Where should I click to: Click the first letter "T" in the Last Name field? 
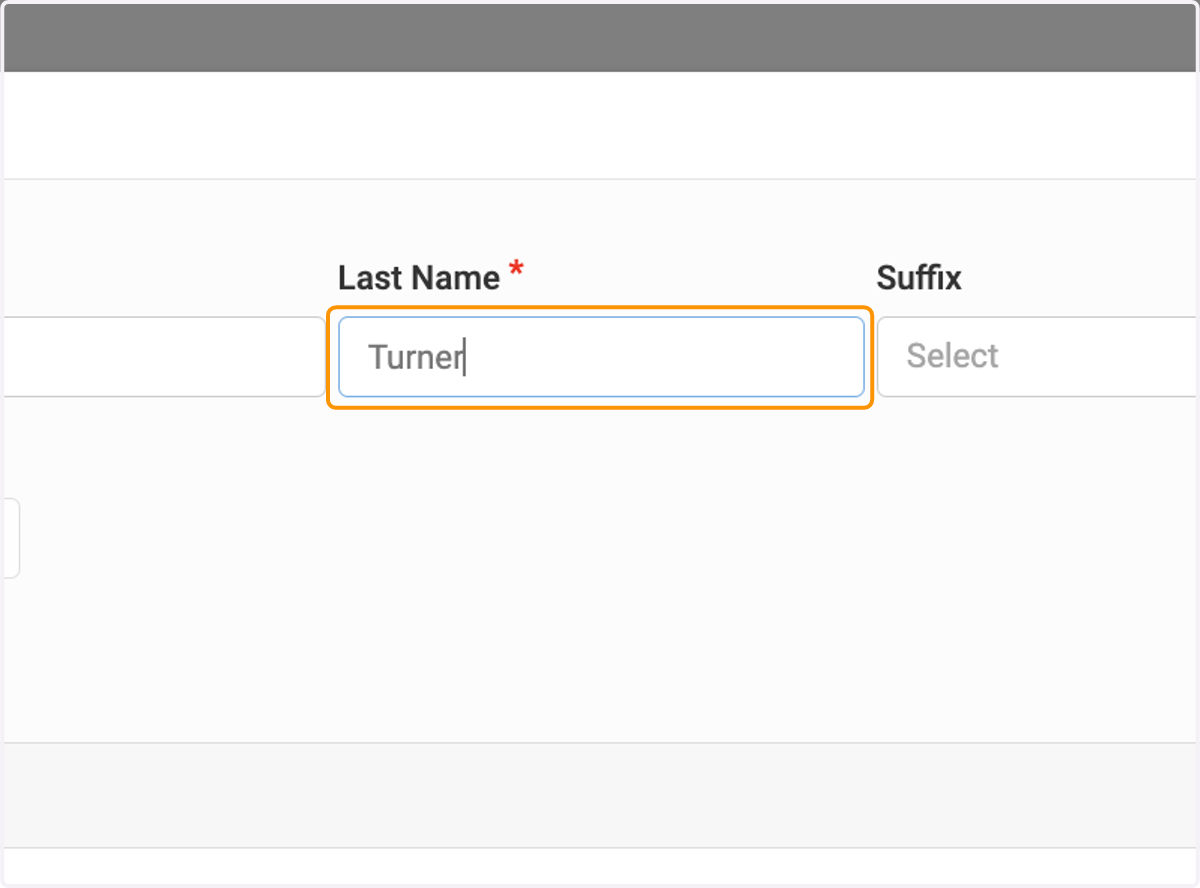(x=378, y=357)
